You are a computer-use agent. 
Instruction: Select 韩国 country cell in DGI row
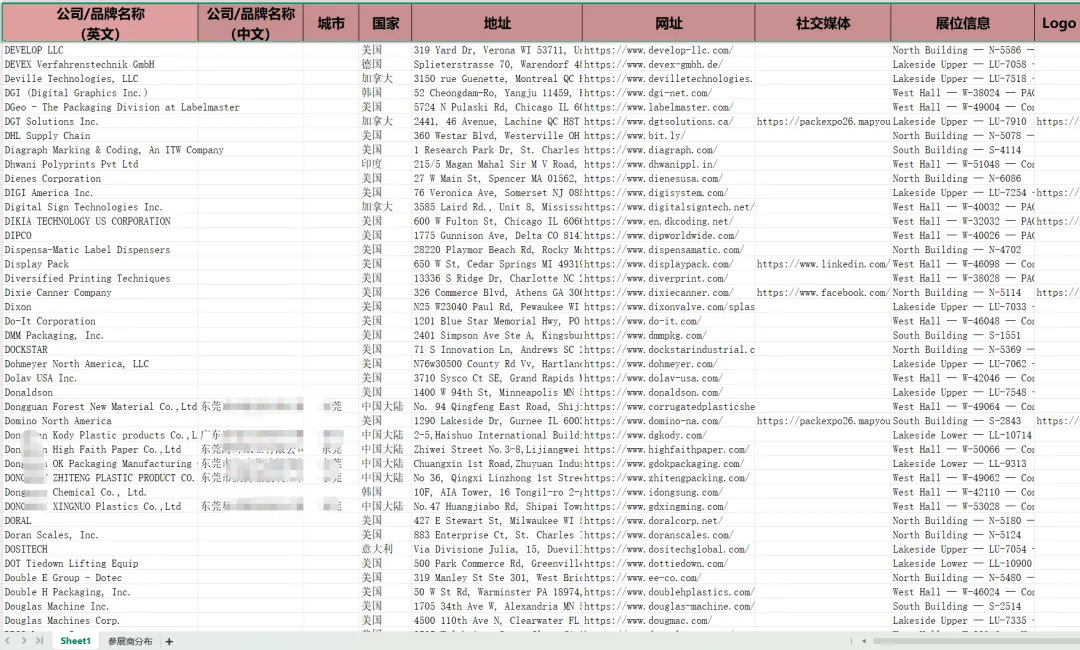point(385,93)
